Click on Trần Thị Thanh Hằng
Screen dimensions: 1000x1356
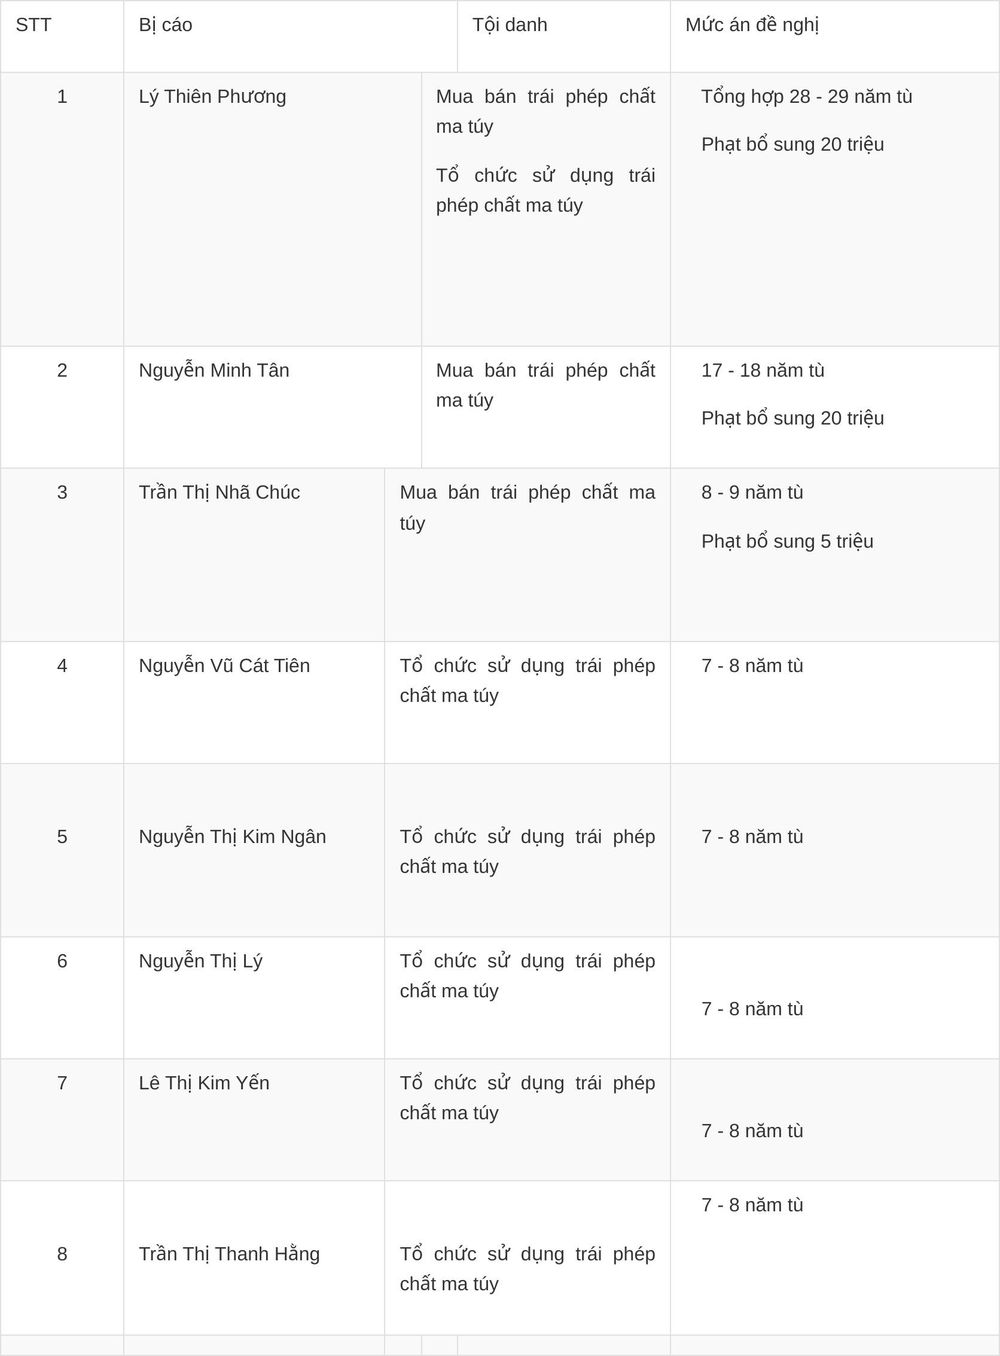coord(229,1254)
